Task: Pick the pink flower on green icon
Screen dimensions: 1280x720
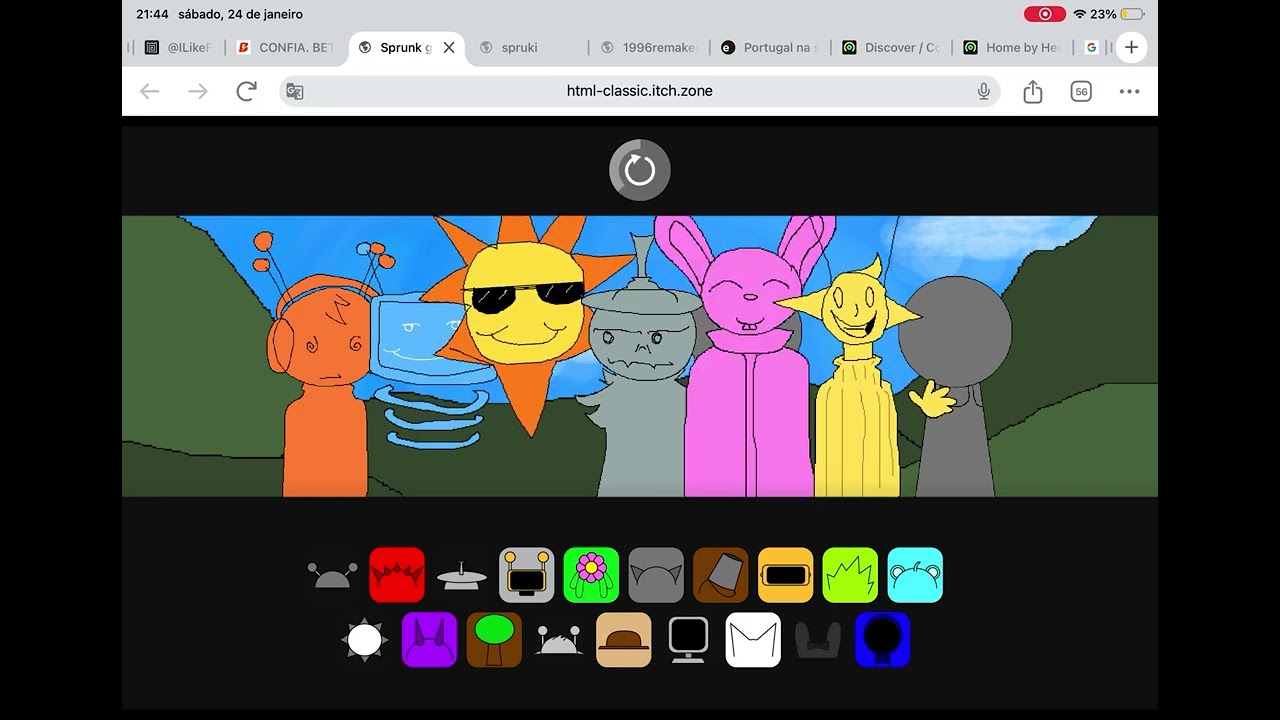Action: point(591,575)
